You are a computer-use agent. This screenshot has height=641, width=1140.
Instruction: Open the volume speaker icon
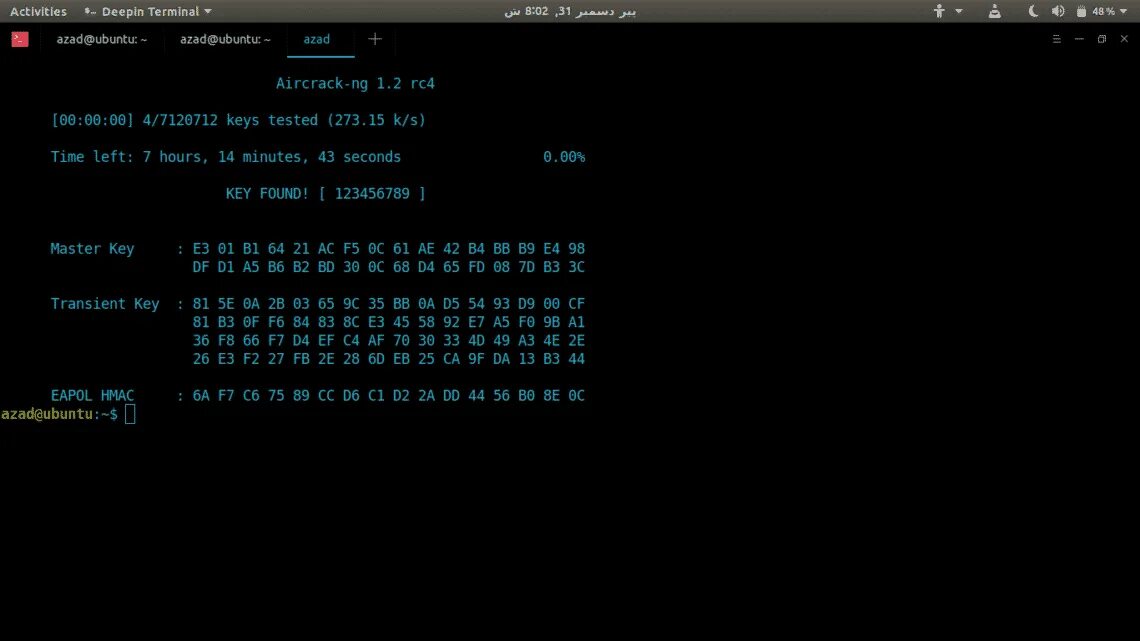pos(1058,11)
